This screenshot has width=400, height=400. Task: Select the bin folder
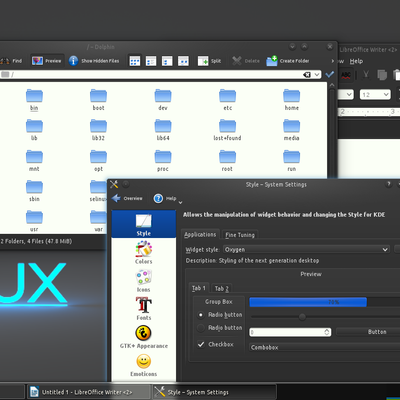[x=34, y=100]
